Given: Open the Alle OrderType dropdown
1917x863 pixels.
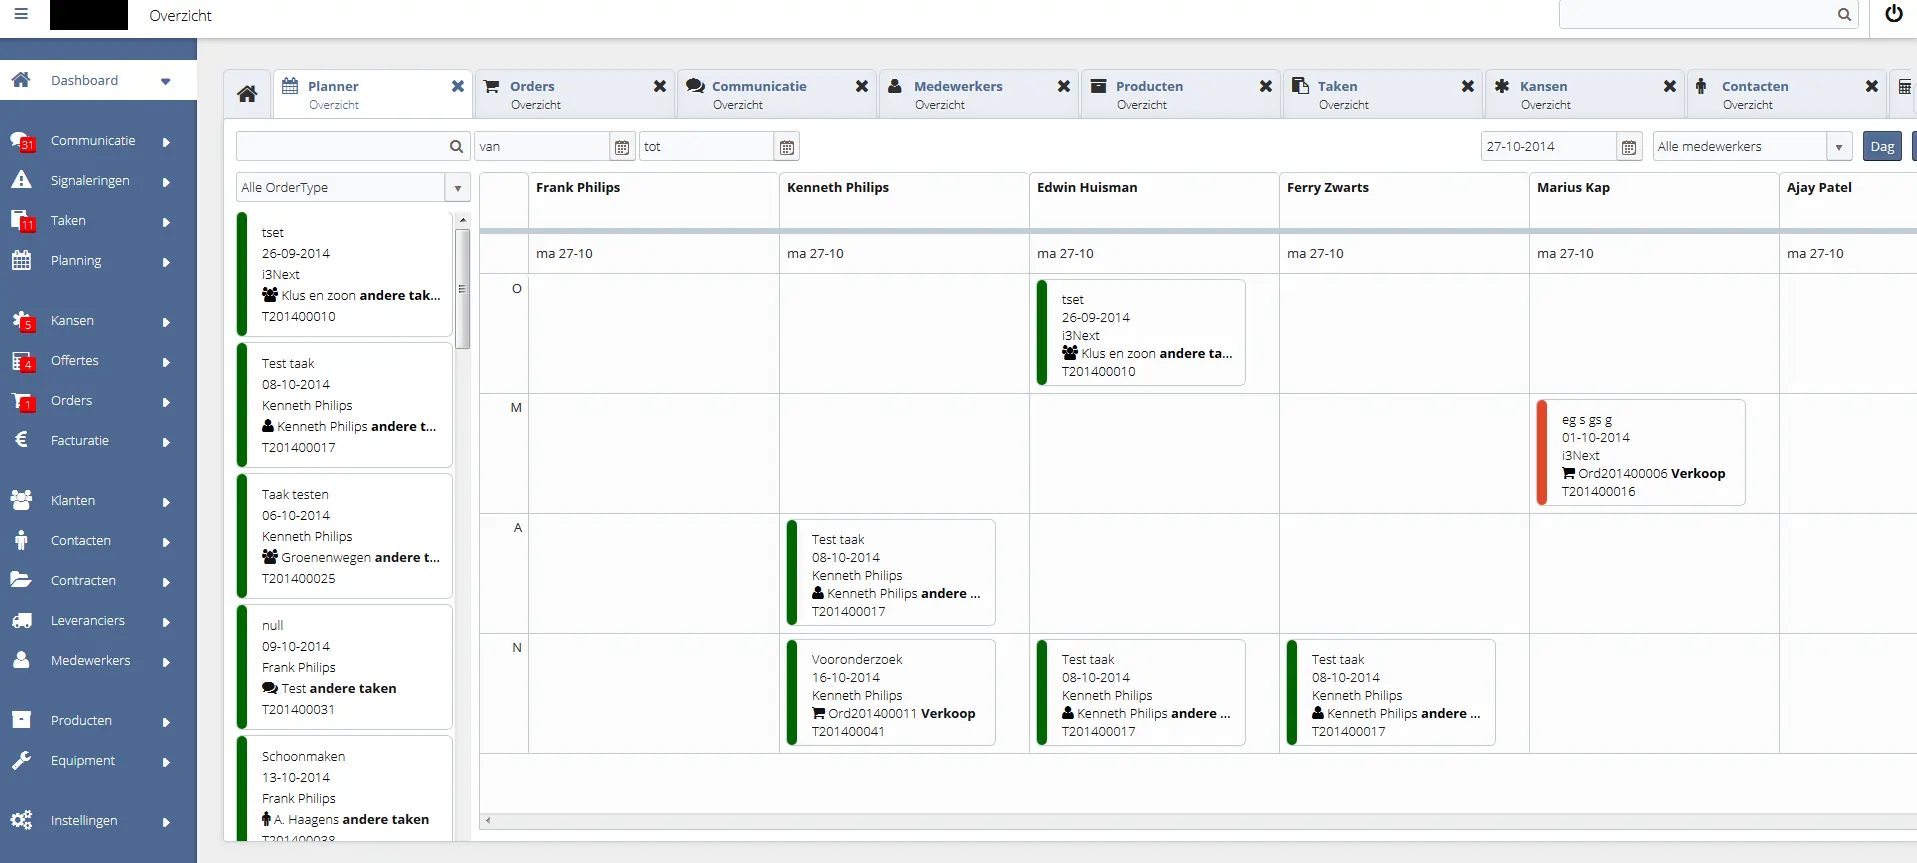Looking at the screenshot, I should coord(457,188).
